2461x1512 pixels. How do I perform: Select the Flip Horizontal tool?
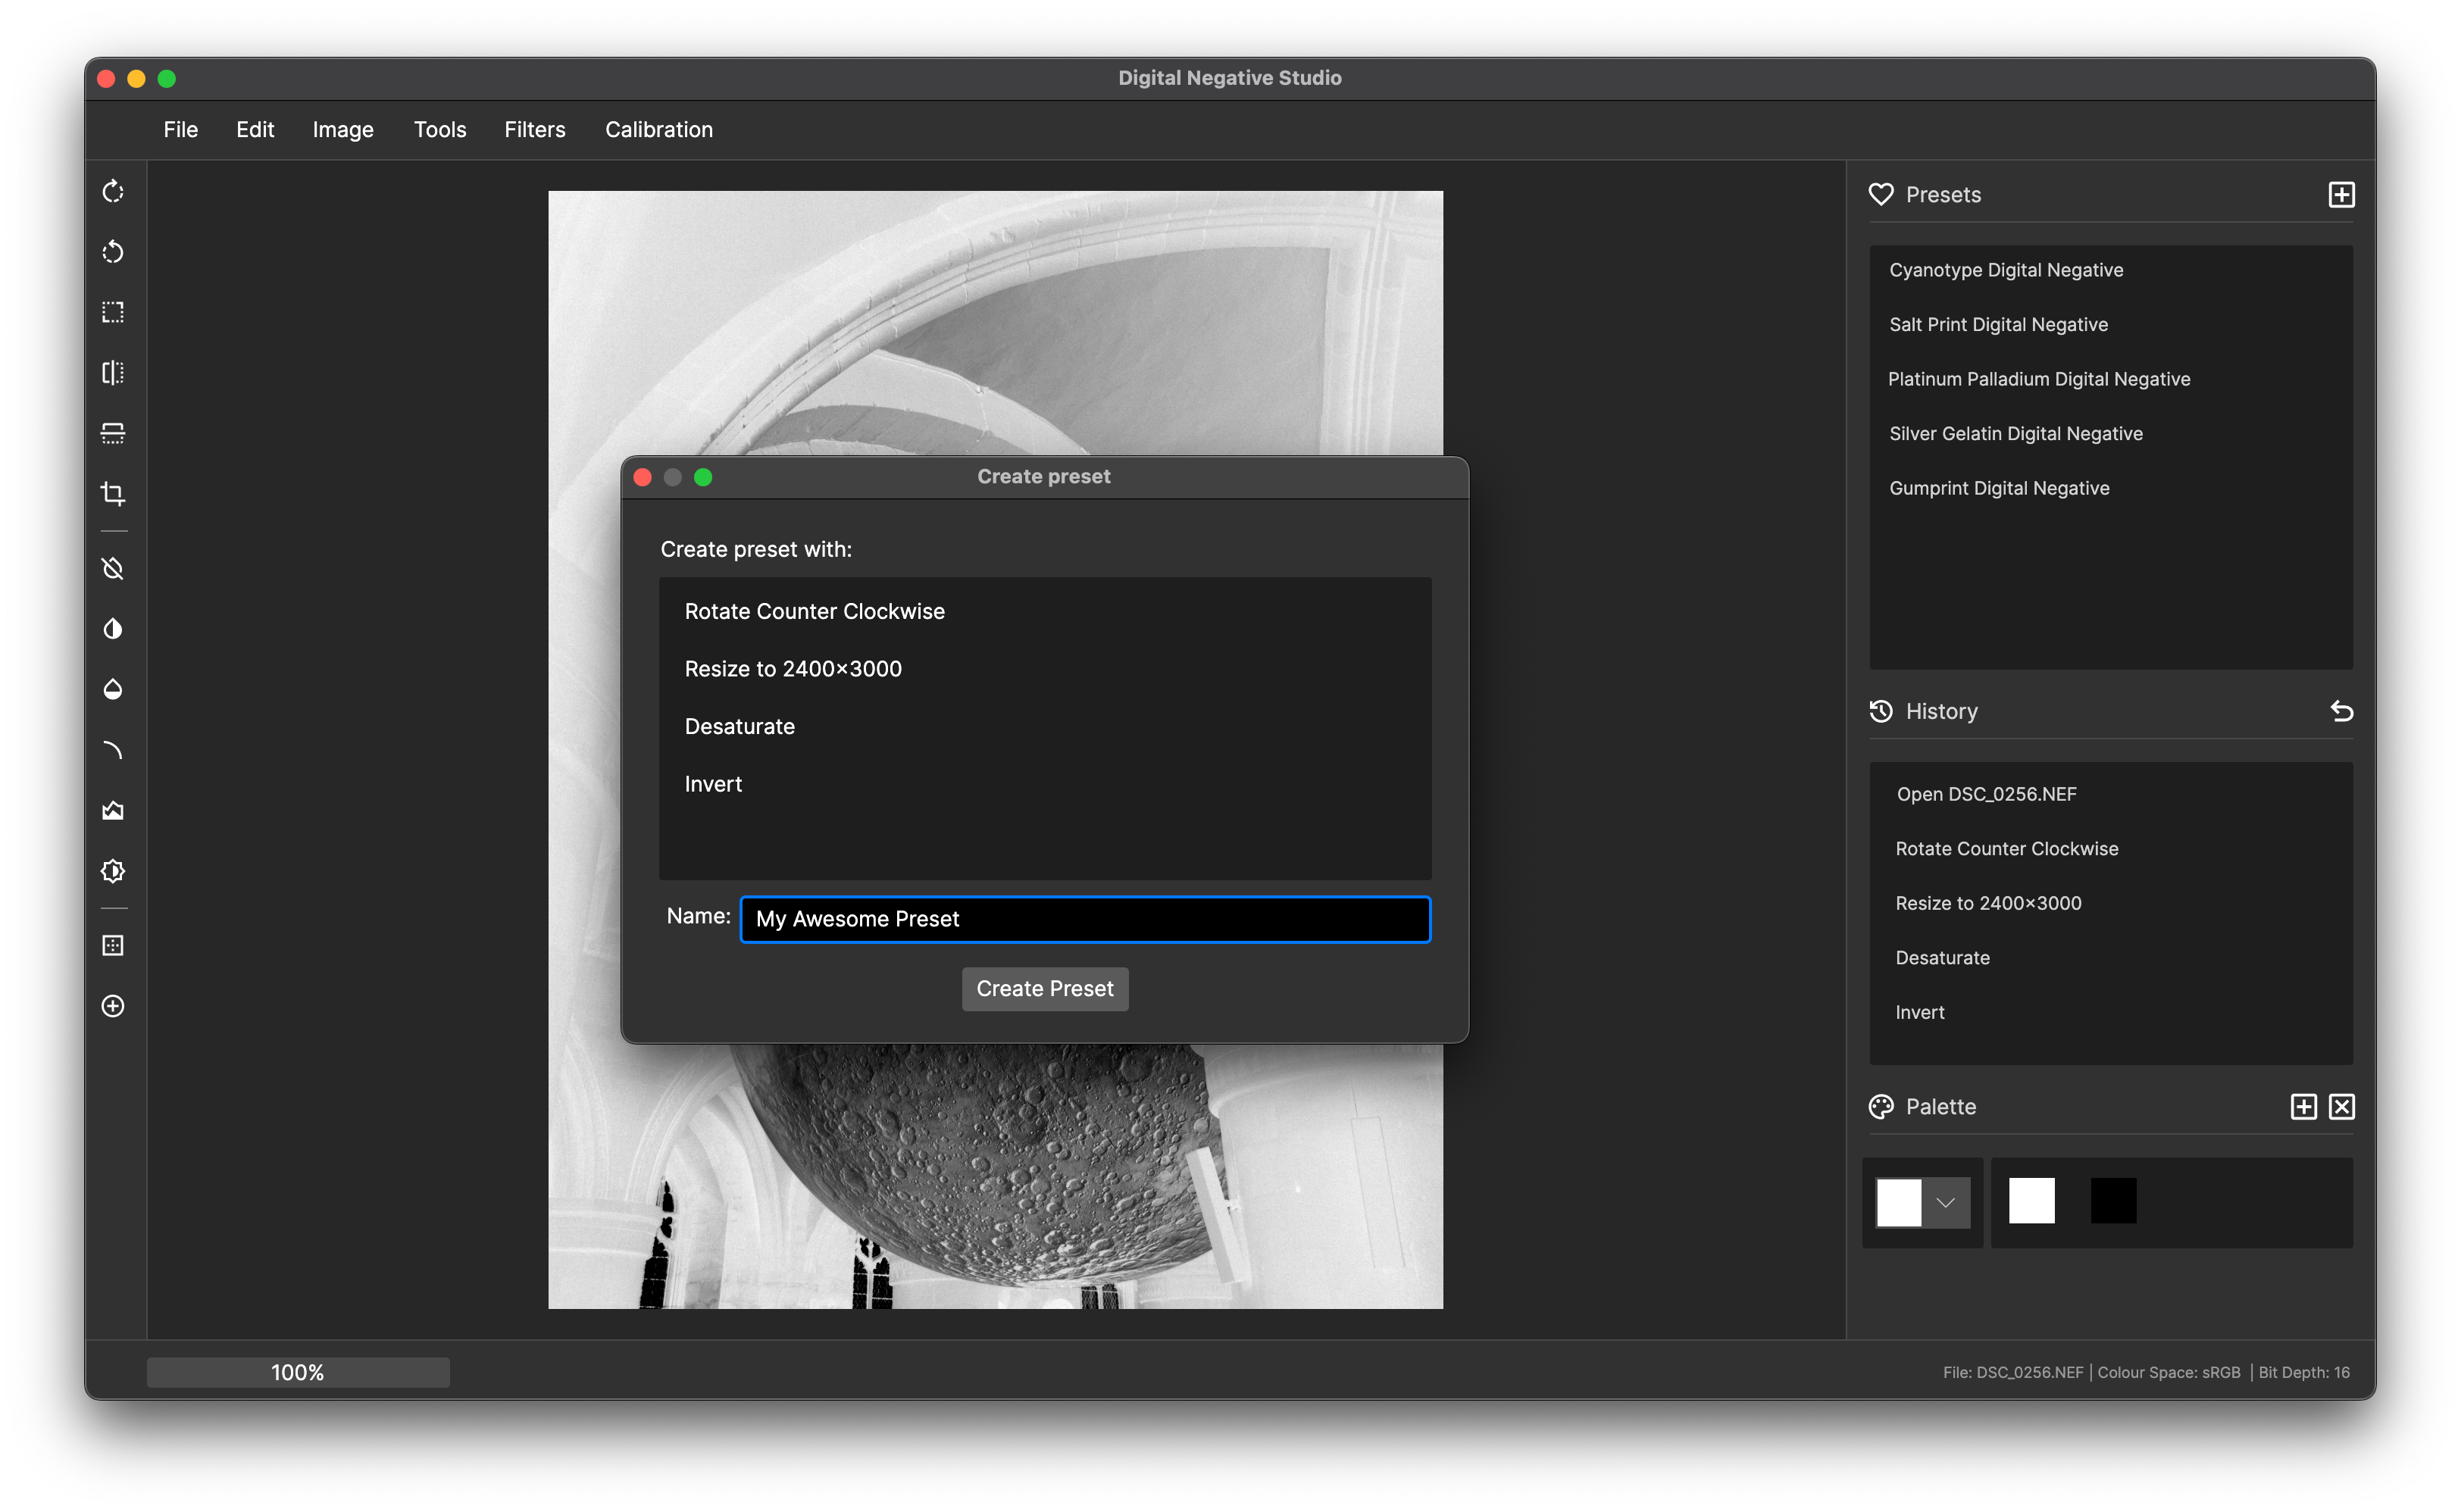click(112, 372)
